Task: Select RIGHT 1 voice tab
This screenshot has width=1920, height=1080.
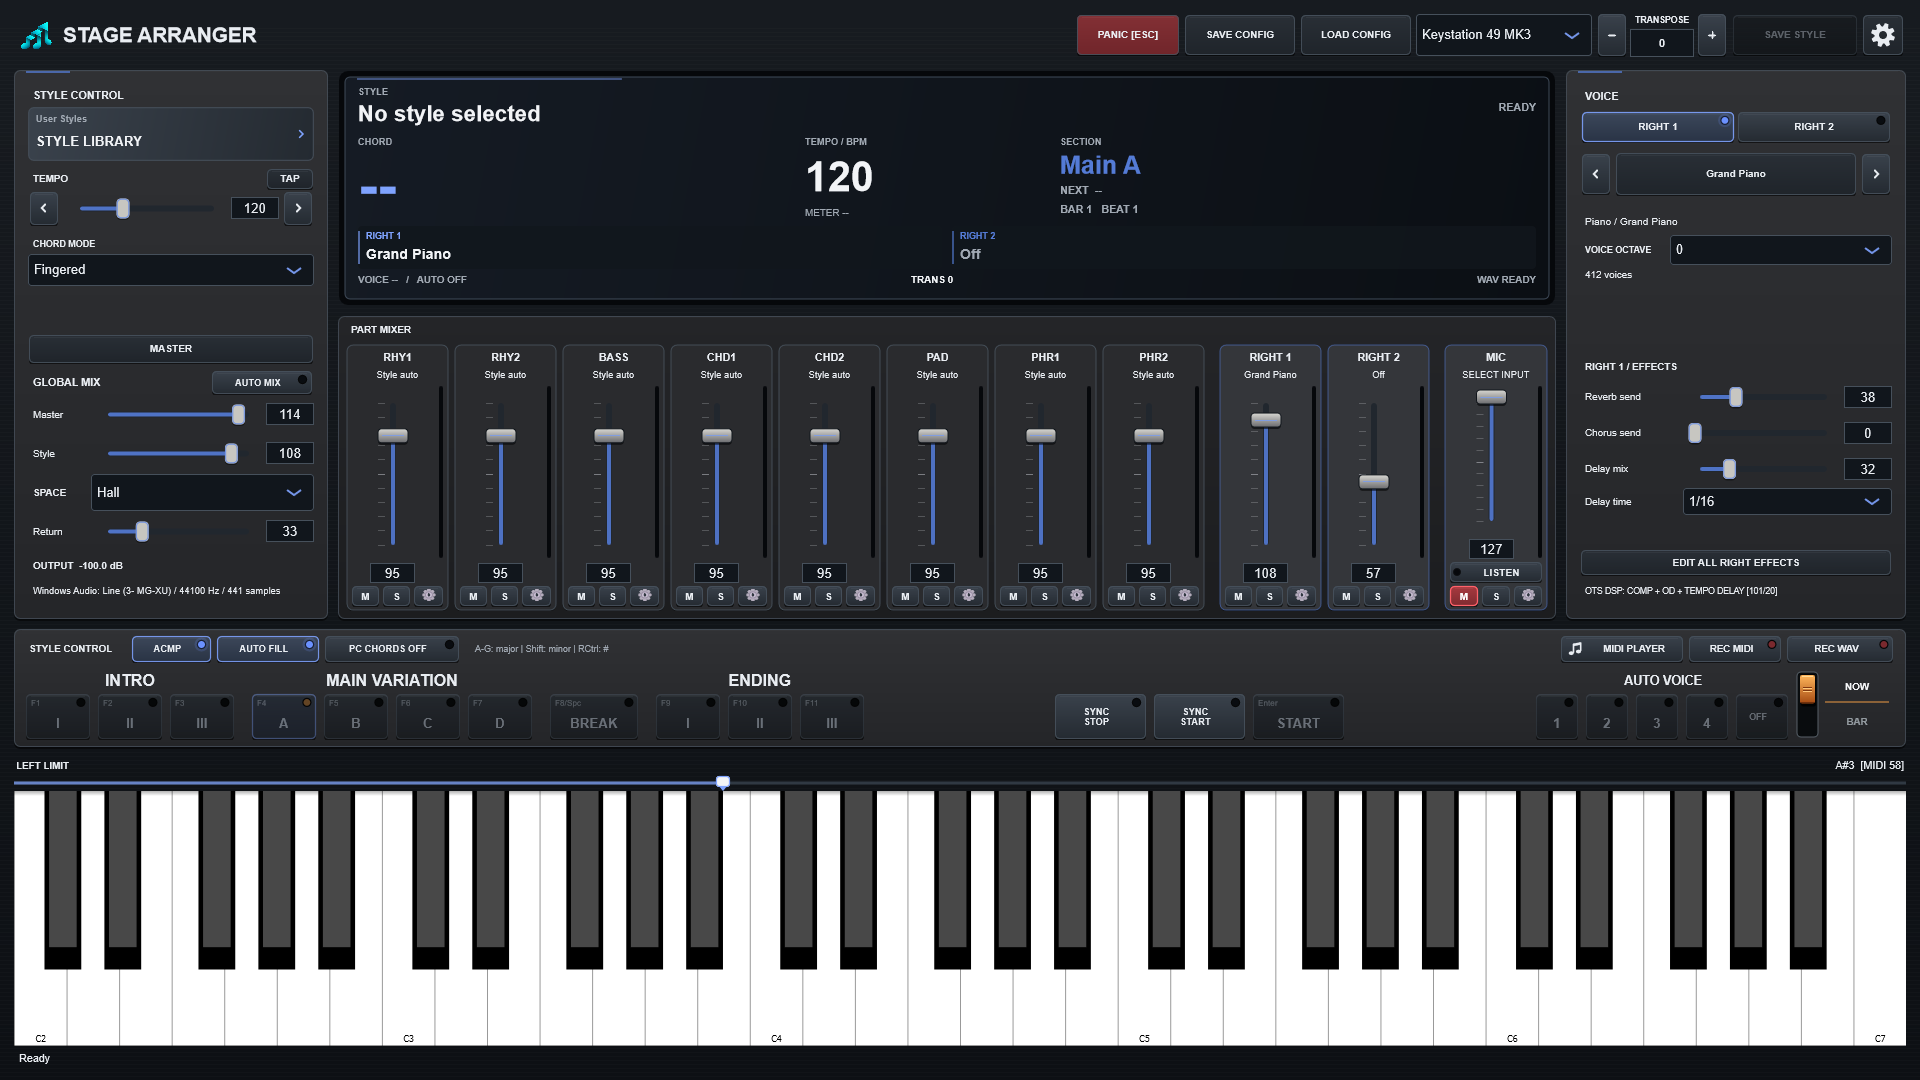Action: (x=1658, y=127)
